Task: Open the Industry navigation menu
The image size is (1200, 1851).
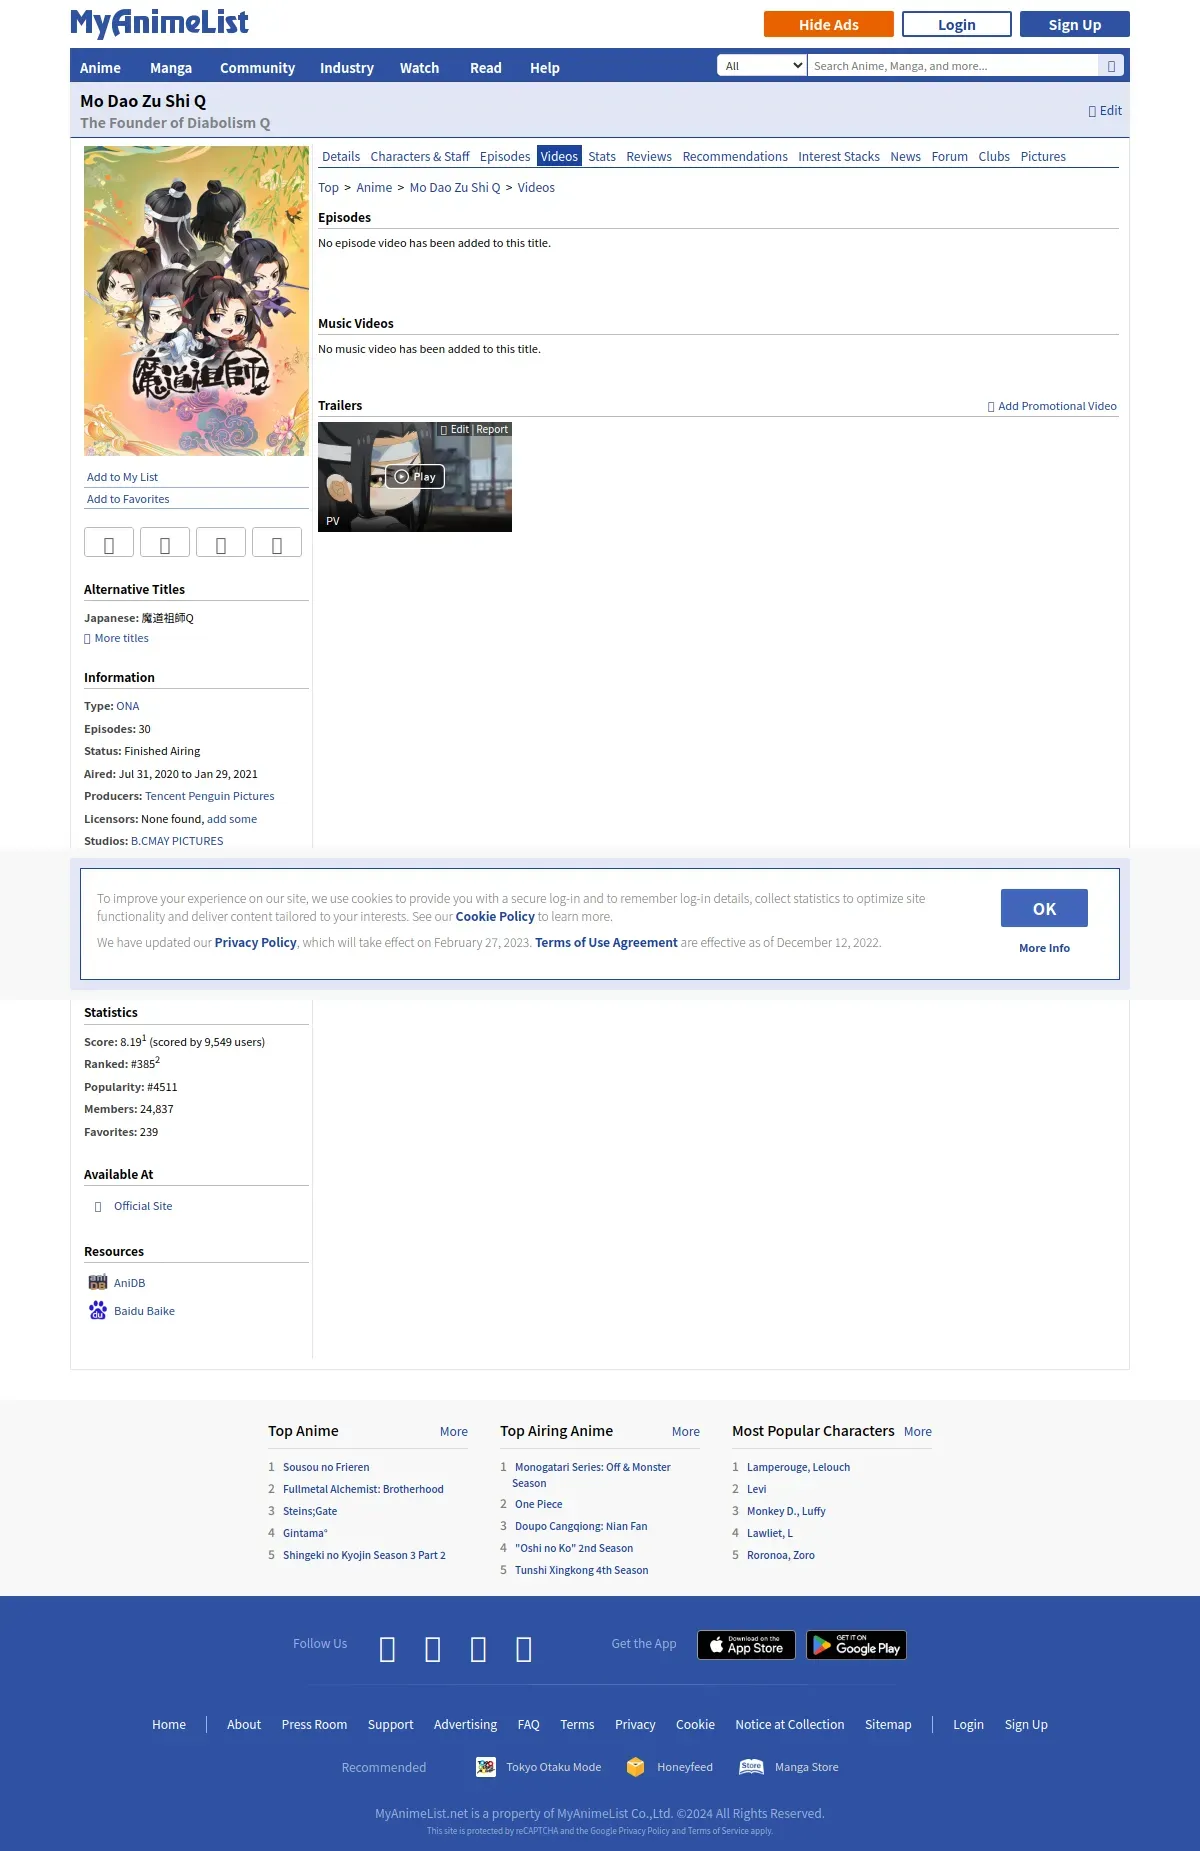Action: click(x=347, y=68)
